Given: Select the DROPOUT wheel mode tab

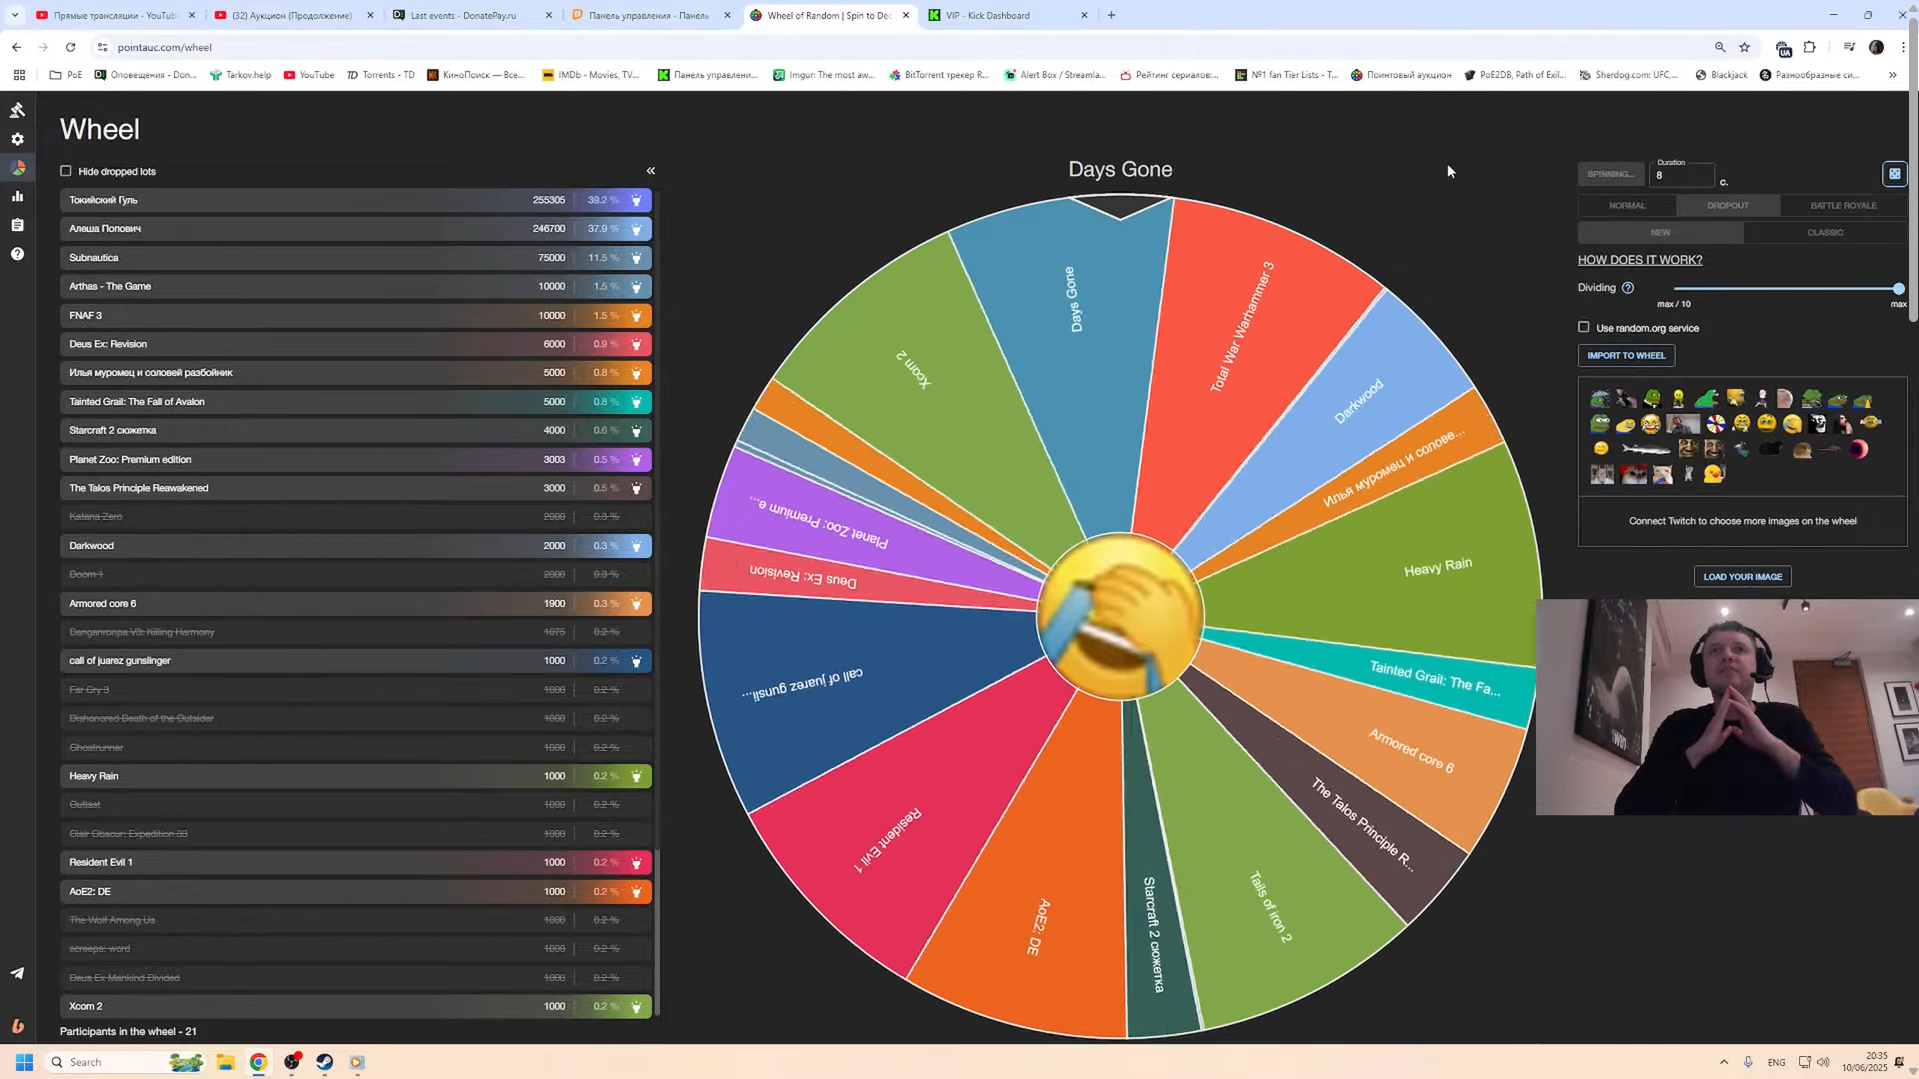Looking at the screenshot, I should click(1728, 205).
